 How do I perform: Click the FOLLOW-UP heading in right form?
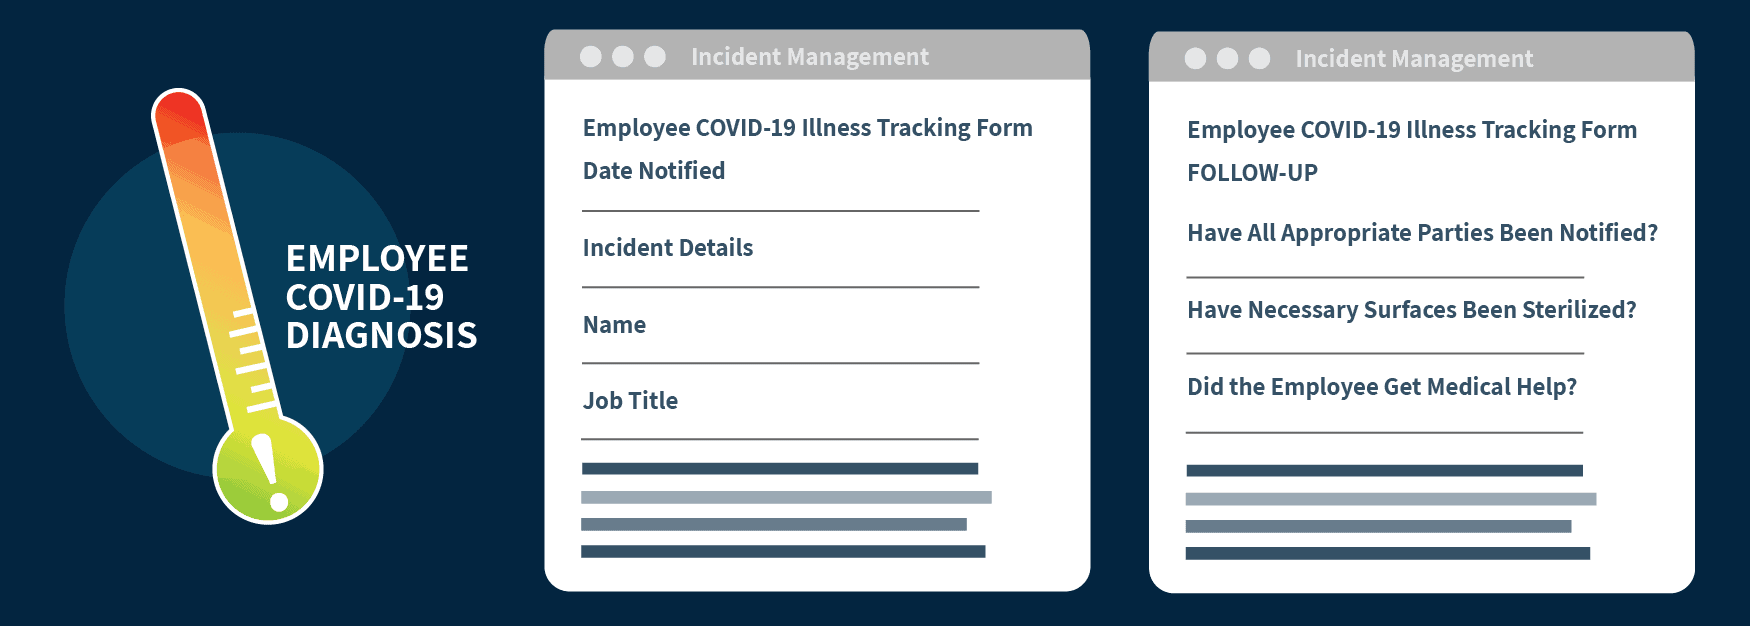point(1252,173)
